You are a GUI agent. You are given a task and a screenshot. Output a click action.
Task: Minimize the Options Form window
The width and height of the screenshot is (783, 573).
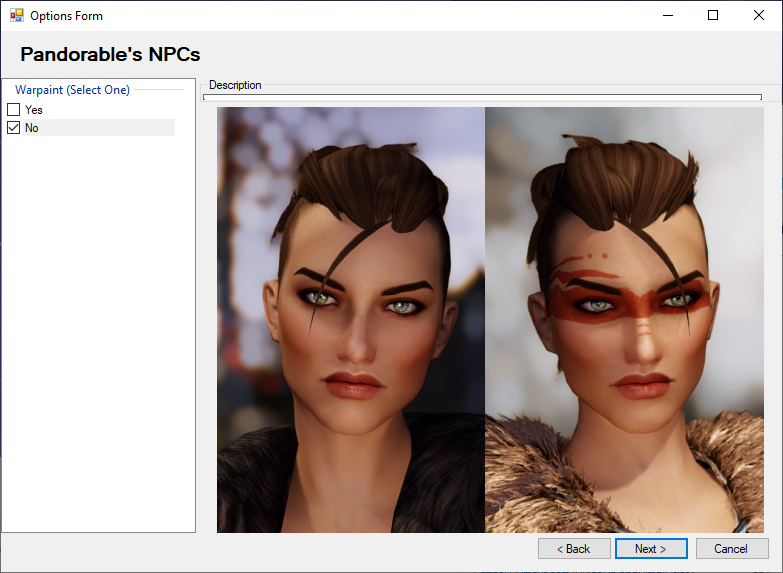tap(668, 15)
